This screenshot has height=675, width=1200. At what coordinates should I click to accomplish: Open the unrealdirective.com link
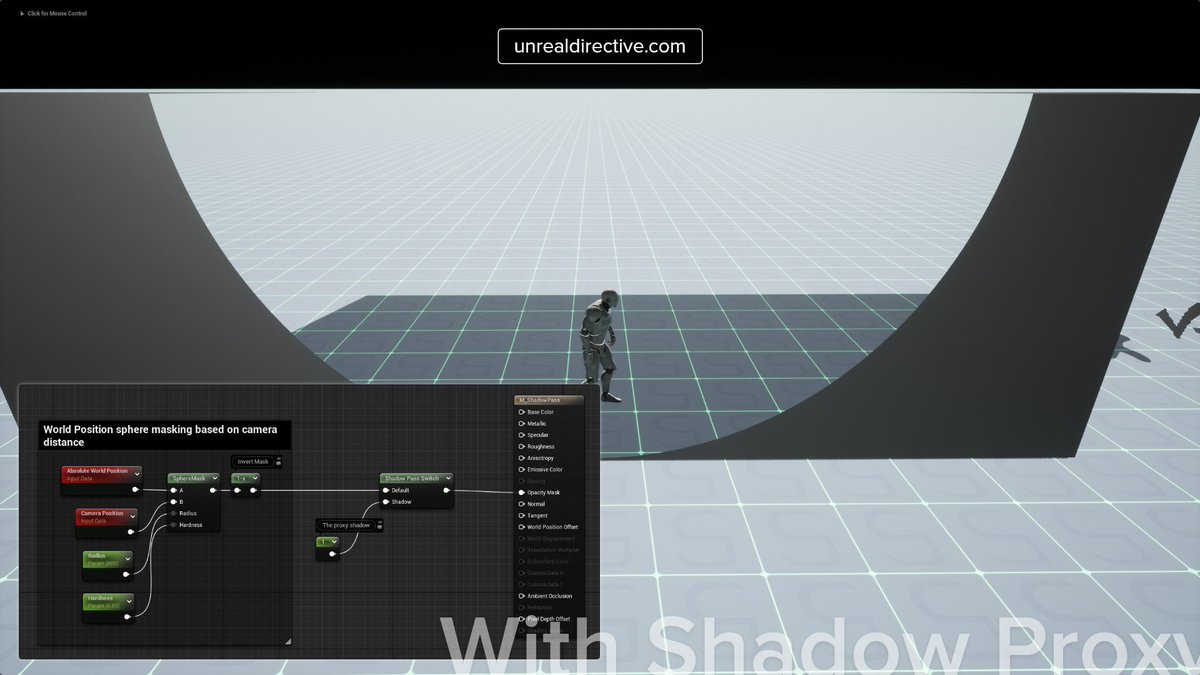(600, 46)
